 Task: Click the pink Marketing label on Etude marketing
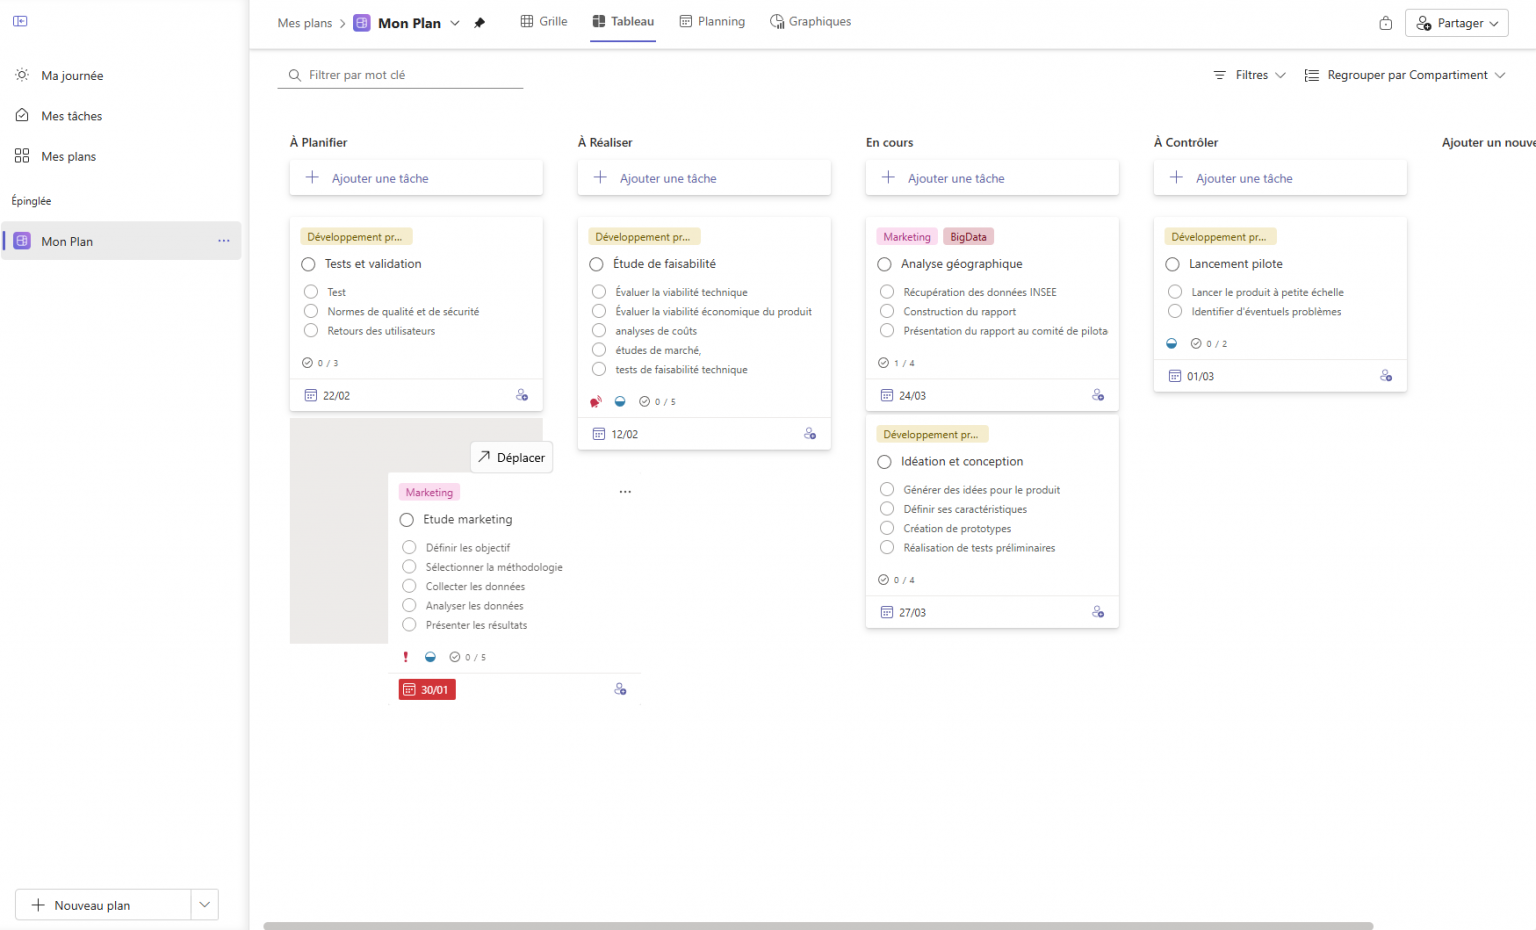tap(428, 492)
